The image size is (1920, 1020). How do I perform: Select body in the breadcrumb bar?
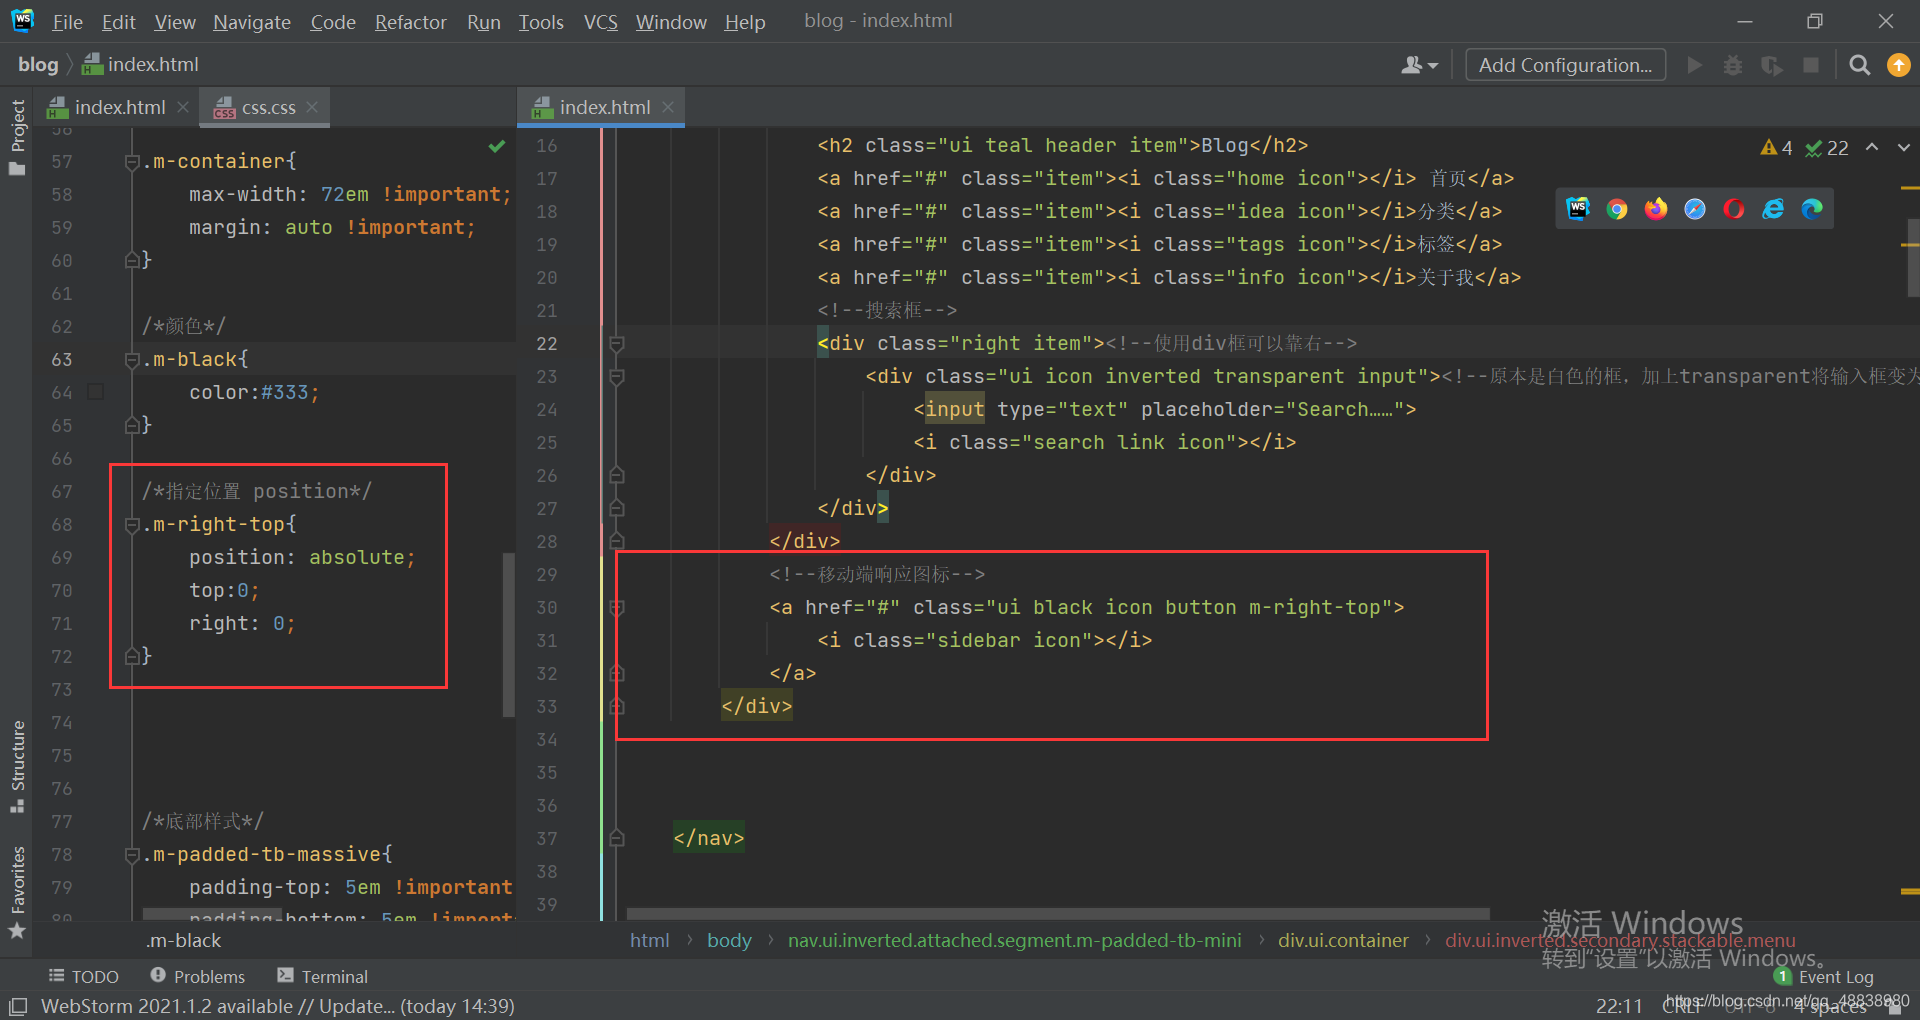pos(729,940)
